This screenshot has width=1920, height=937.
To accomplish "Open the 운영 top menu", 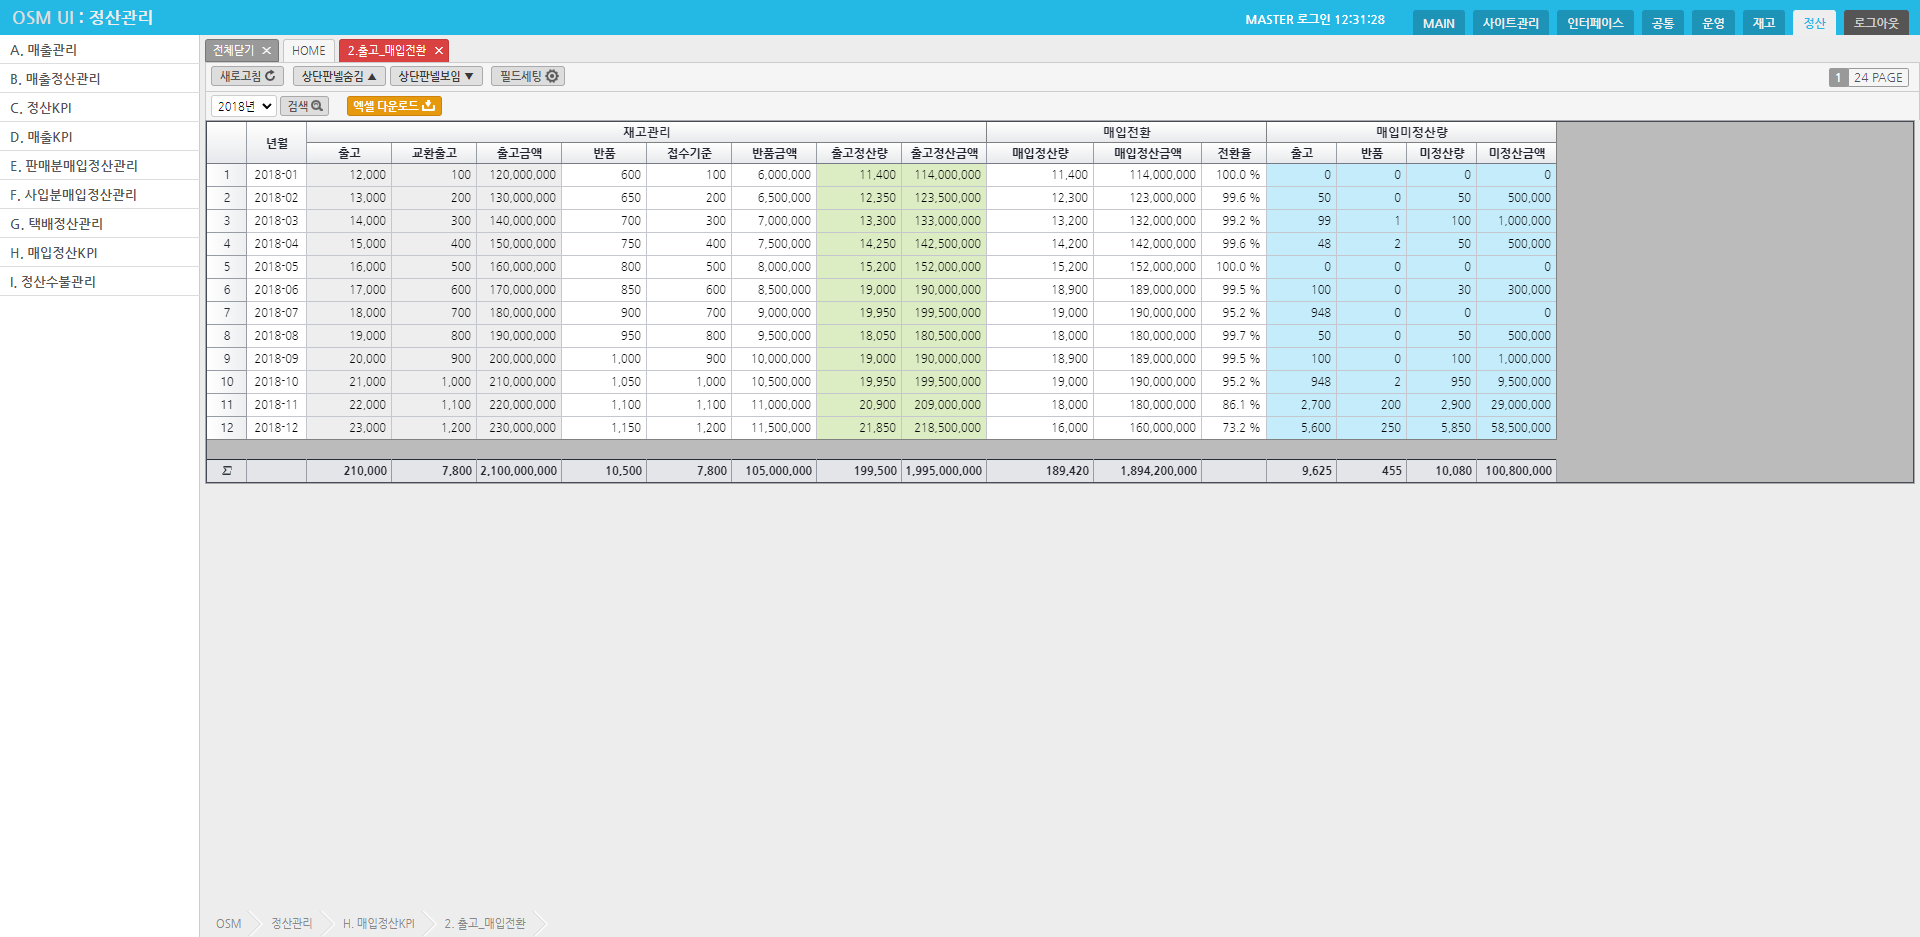I will [x=1714, y=23].
